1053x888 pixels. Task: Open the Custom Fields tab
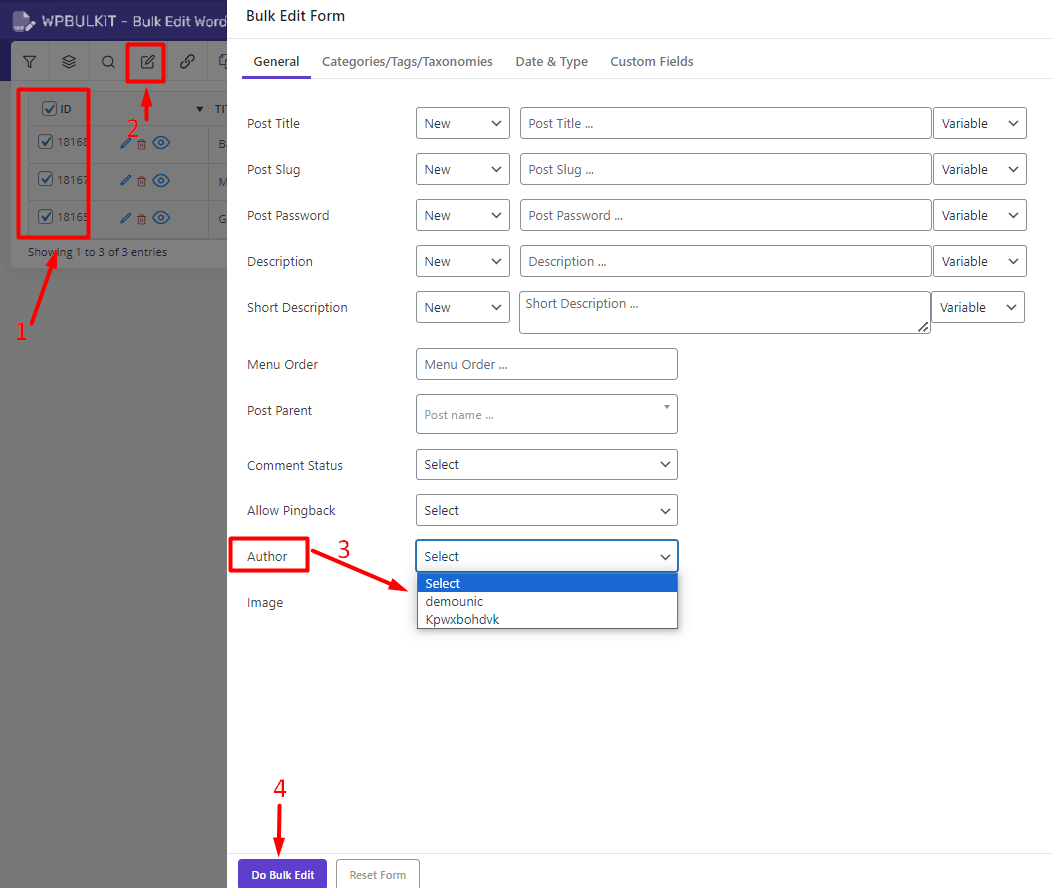(651, 61)
